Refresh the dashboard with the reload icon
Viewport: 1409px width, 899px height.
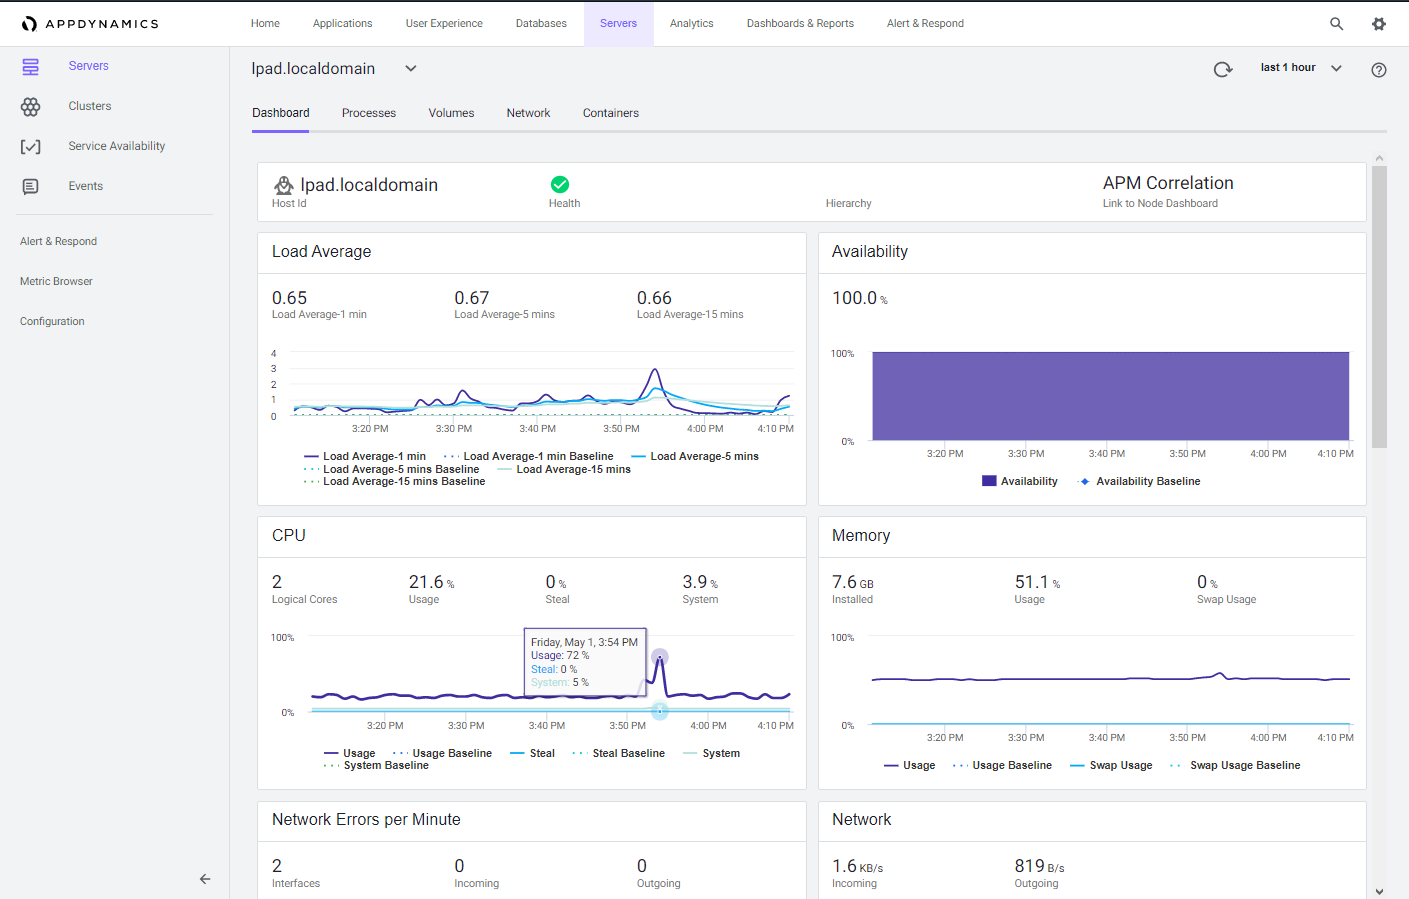tap(1223, 69)
